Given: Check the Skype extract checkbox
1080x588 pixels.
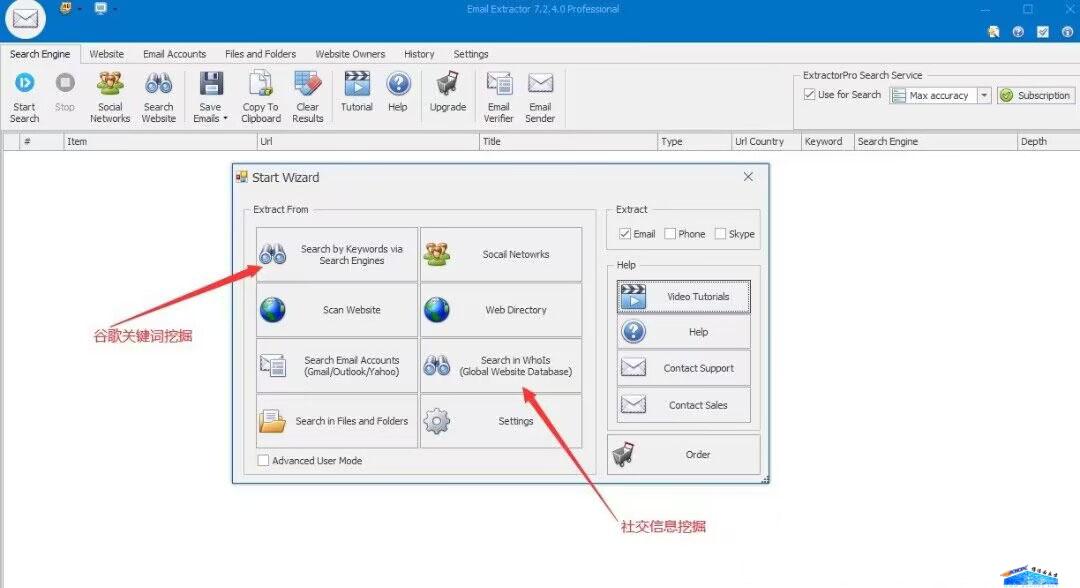Looking at the screenshot, I should [720, 233].
